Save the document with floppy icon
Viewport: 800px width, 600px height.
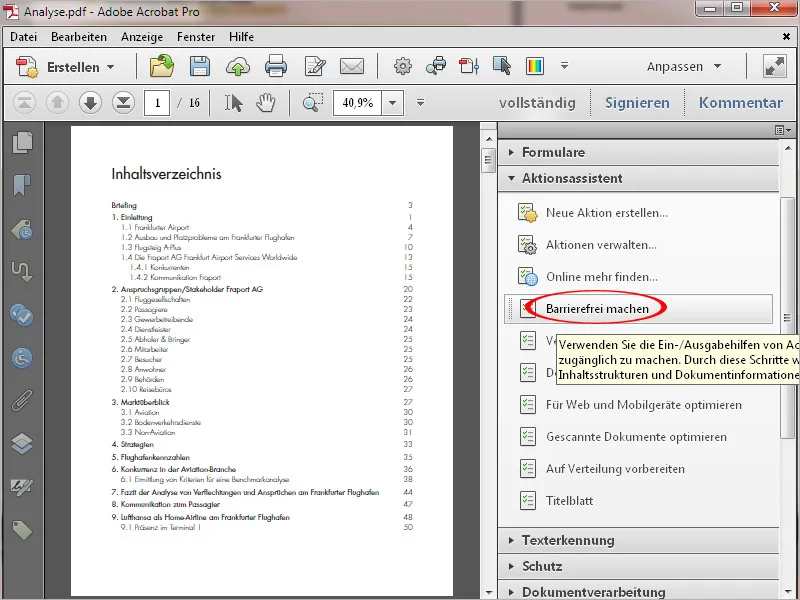pos(199,66)
